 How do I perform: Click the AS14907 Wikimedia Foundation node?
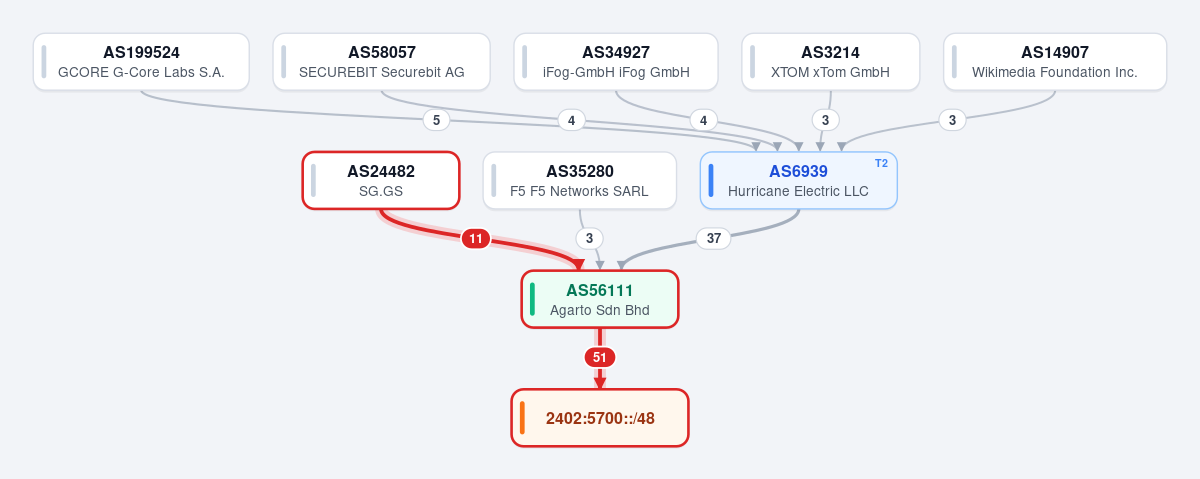(x=1055, y=62)
